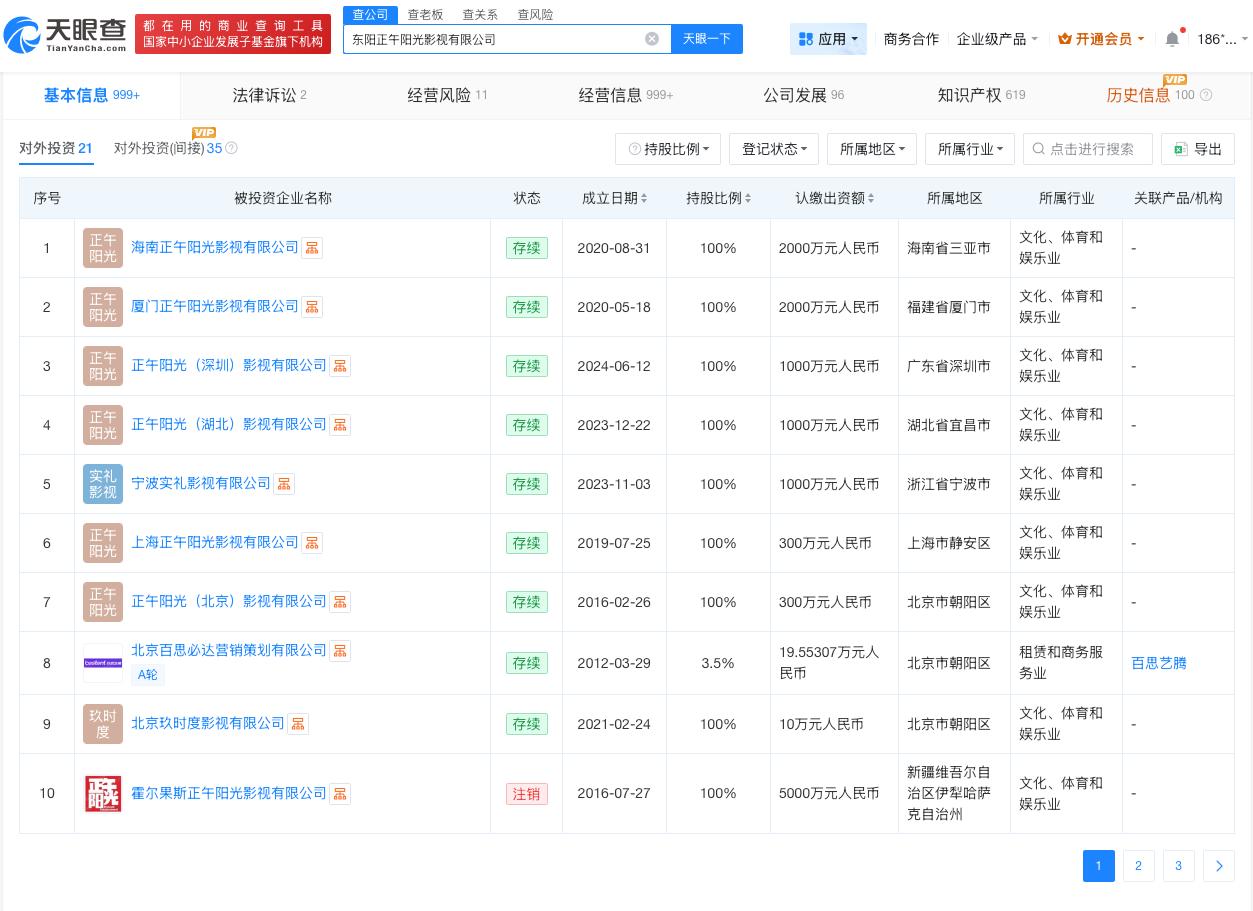This screenshot has height=911, width=1253.
Task: Click the VIP badge above 对外投资(间接)
Action: (204, 131)
